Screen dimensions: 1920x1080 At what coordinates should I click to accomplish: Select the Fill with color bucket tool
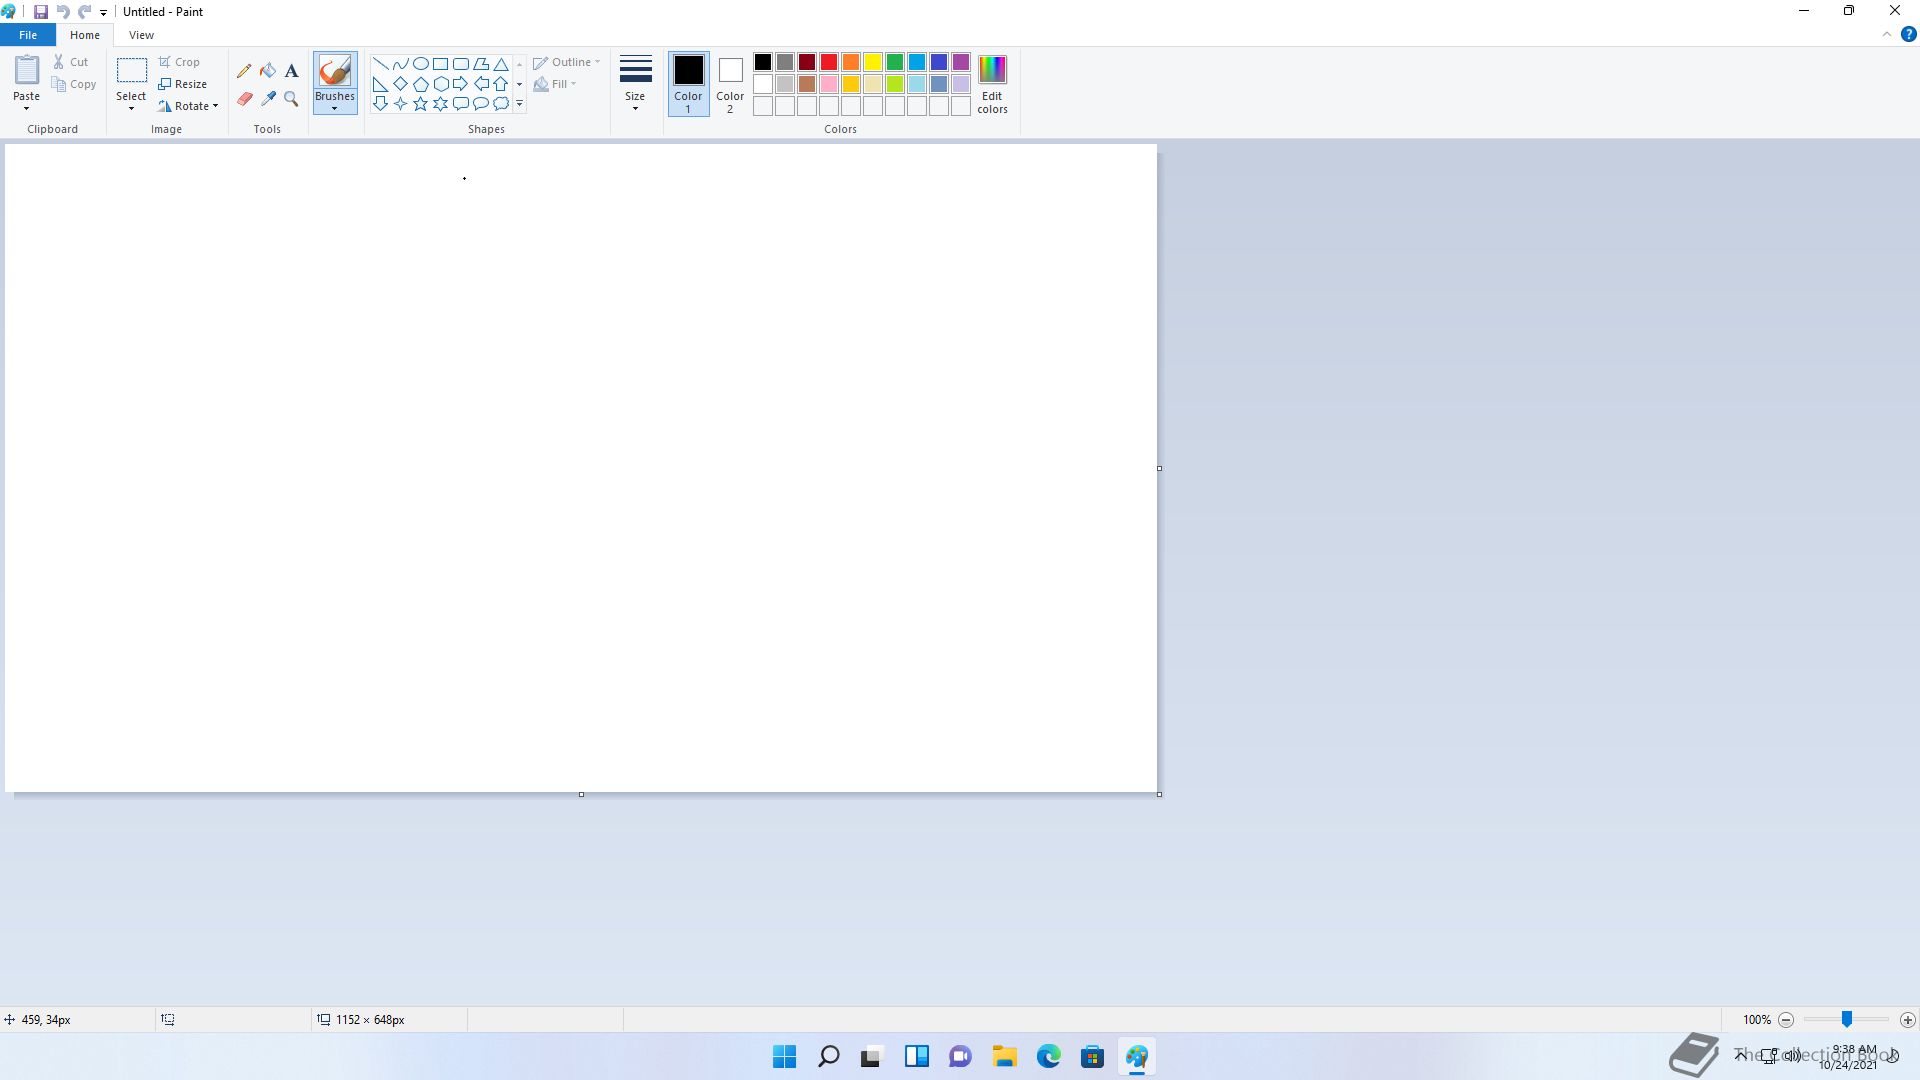point(268,71)
